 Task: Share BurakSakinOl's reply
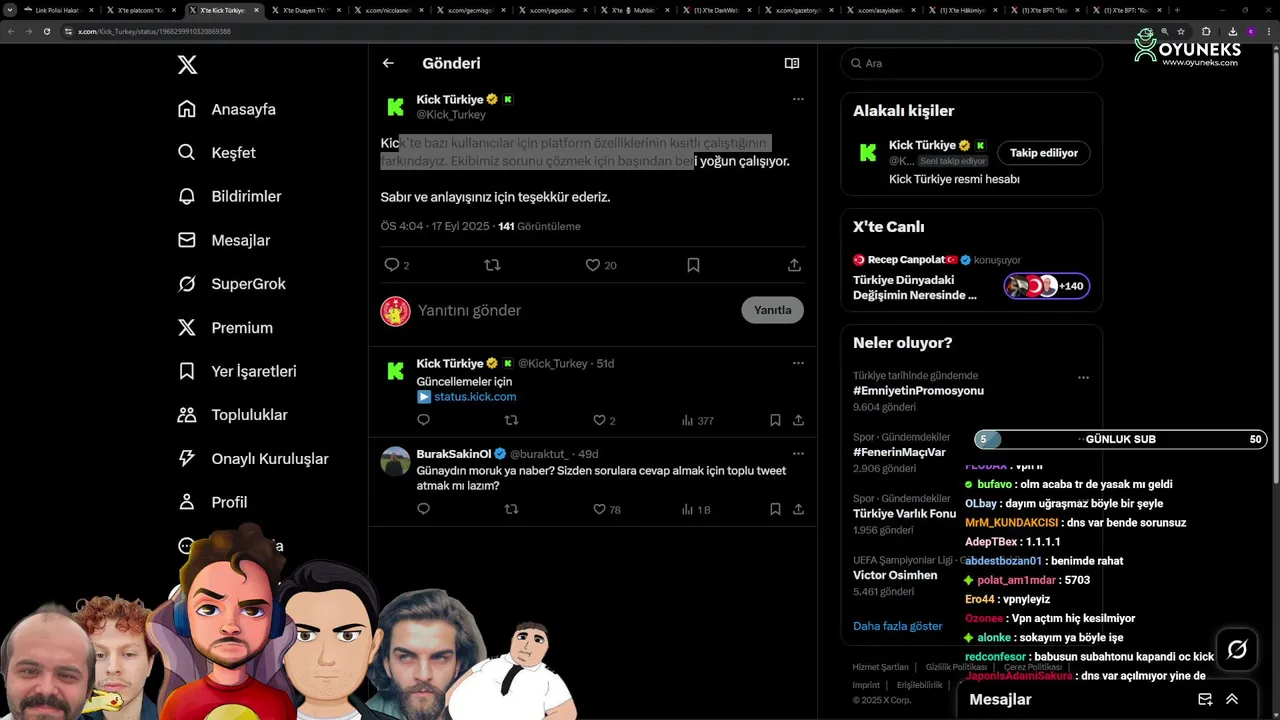click(x=798, y=509)
